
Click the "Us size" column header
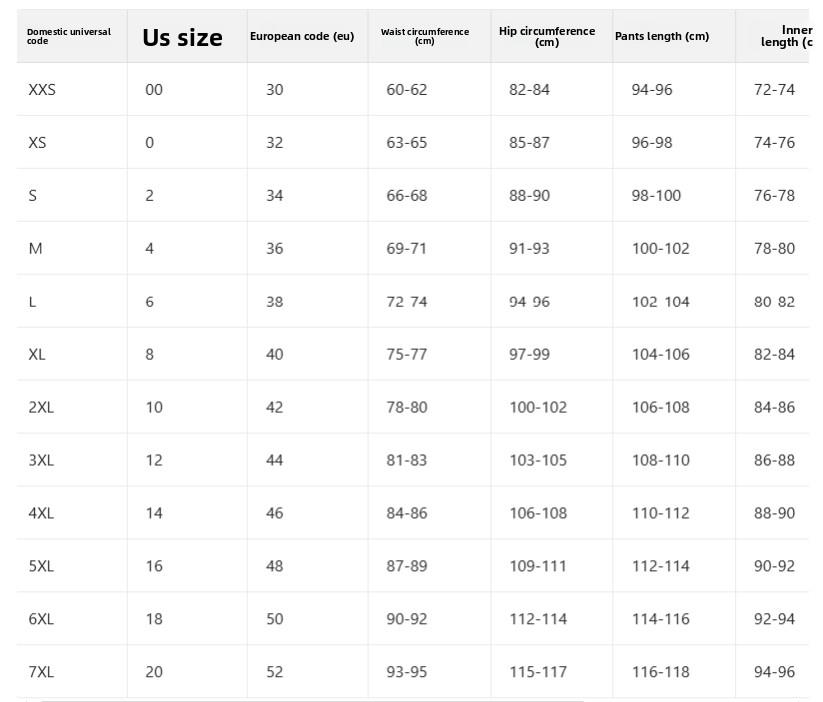[x=182, y=38]
